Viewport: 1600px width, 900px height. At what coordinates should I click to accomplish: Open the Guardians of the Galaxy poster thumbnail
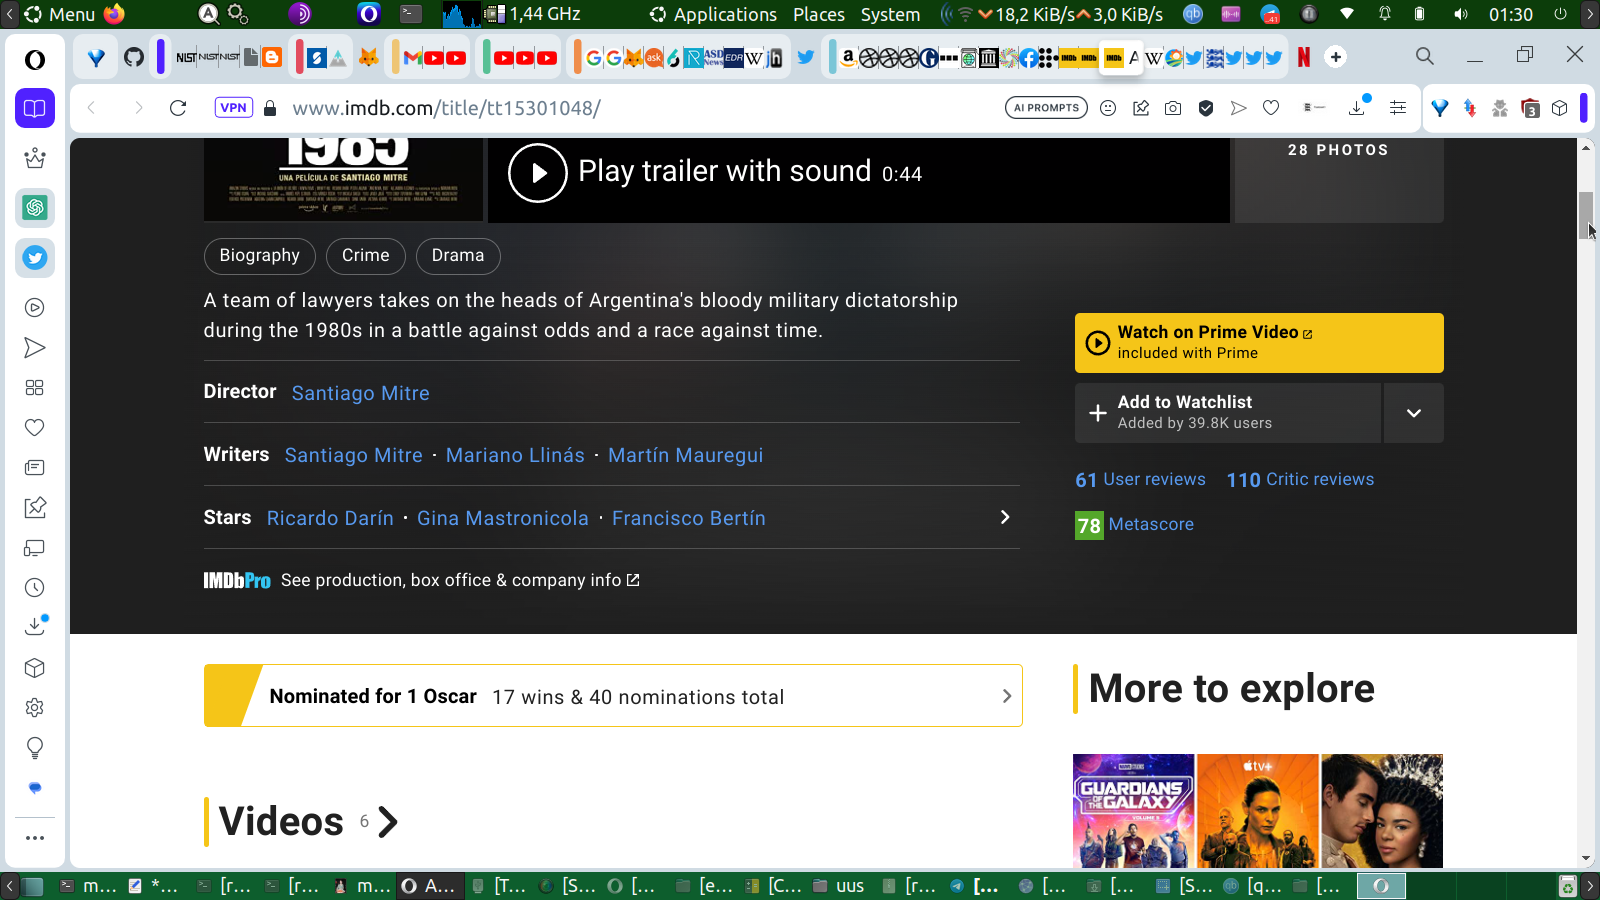click(1134, 811)
